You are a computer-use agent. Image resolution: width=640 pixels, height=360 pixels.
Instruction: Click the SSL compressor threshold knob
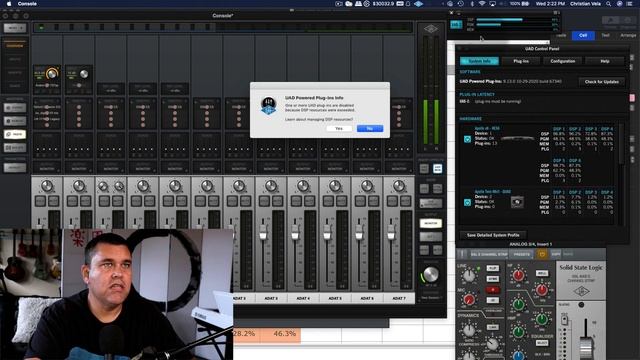pos(492,344)
